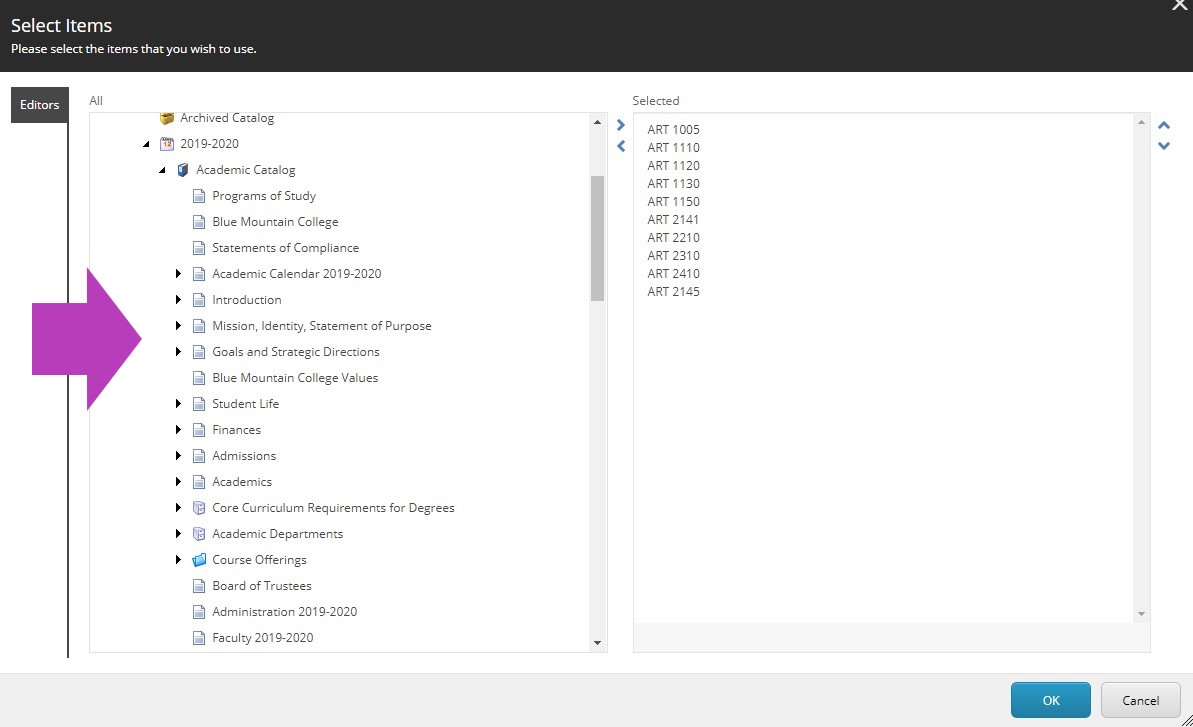Click the Course Offerings folder icon

(x=199, y=560)
